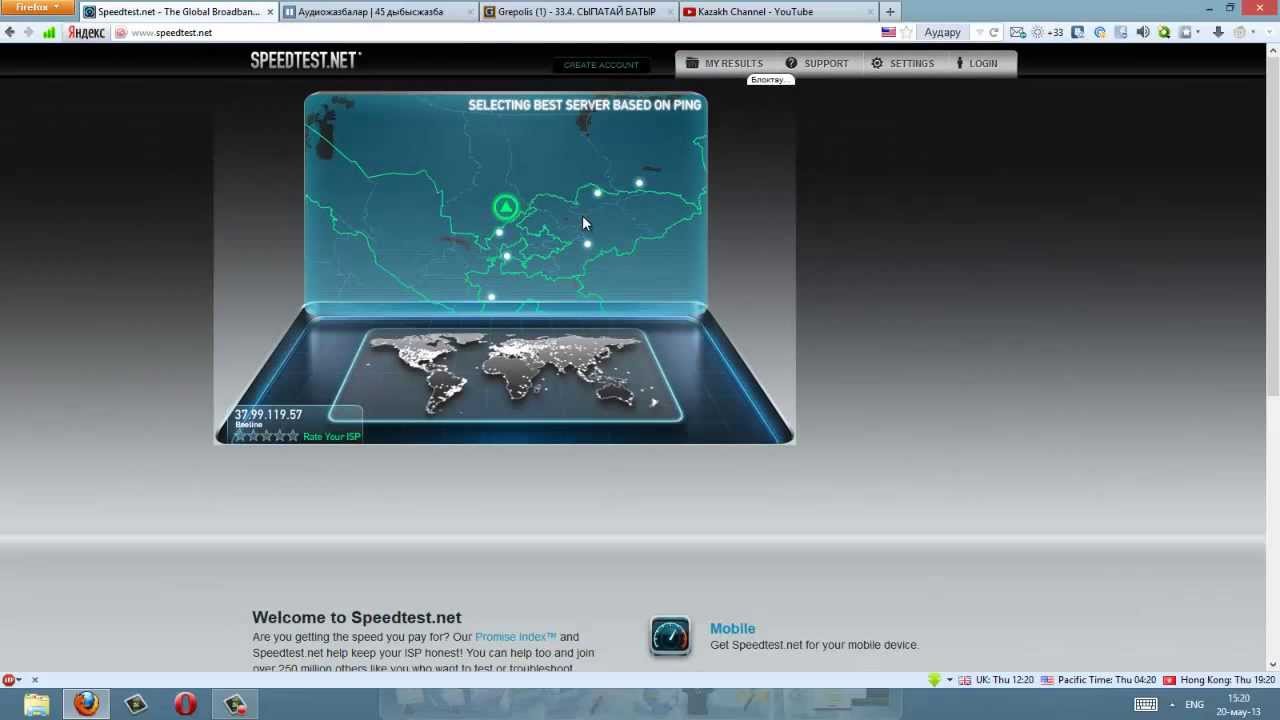Viewport: 1280px width, 720px height.
Task: Click the red ABP icon in add-on bar
Action: pos(9,680)
